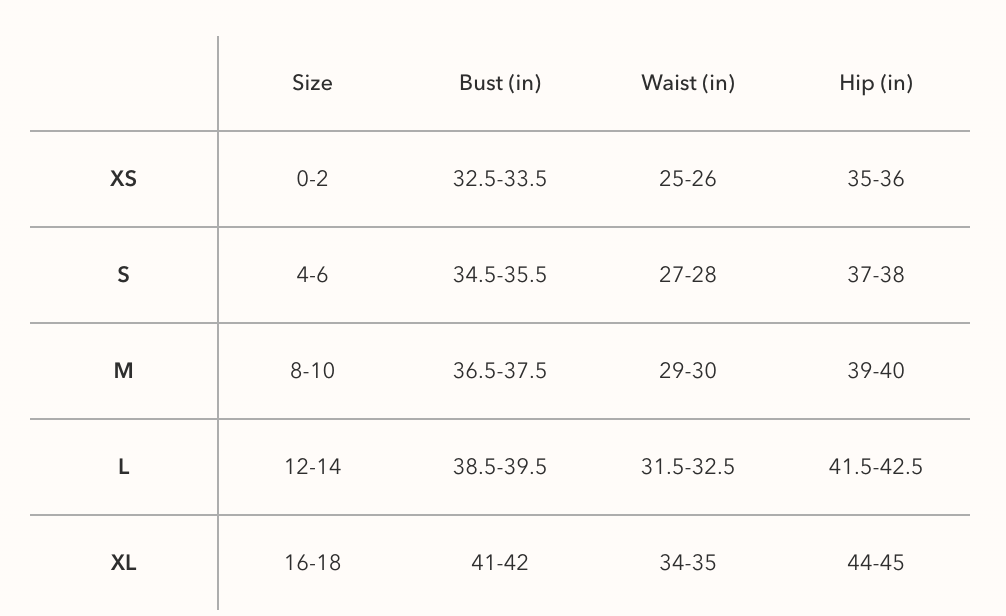Select the 31.5-32.5 waist cell
Image resolution: width=1006 pixels, height=616 pixels.
pyautogui.click(x=688, y=467)
